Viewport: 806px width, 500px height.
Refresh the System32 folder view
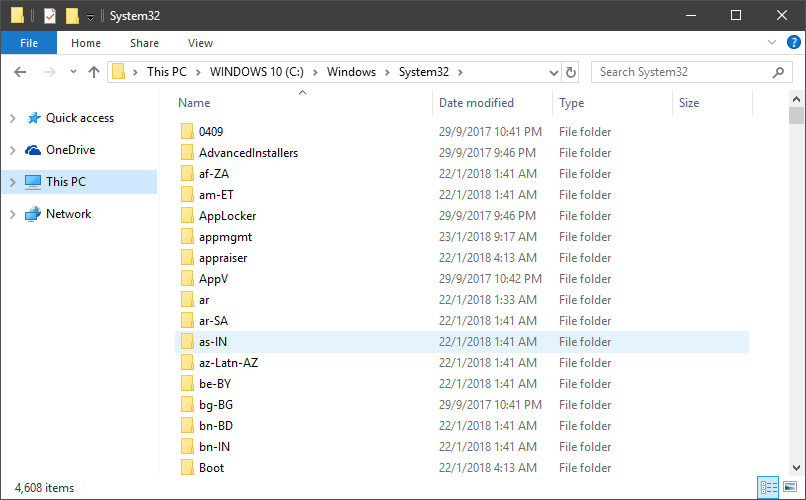click(x=571, y=72)
